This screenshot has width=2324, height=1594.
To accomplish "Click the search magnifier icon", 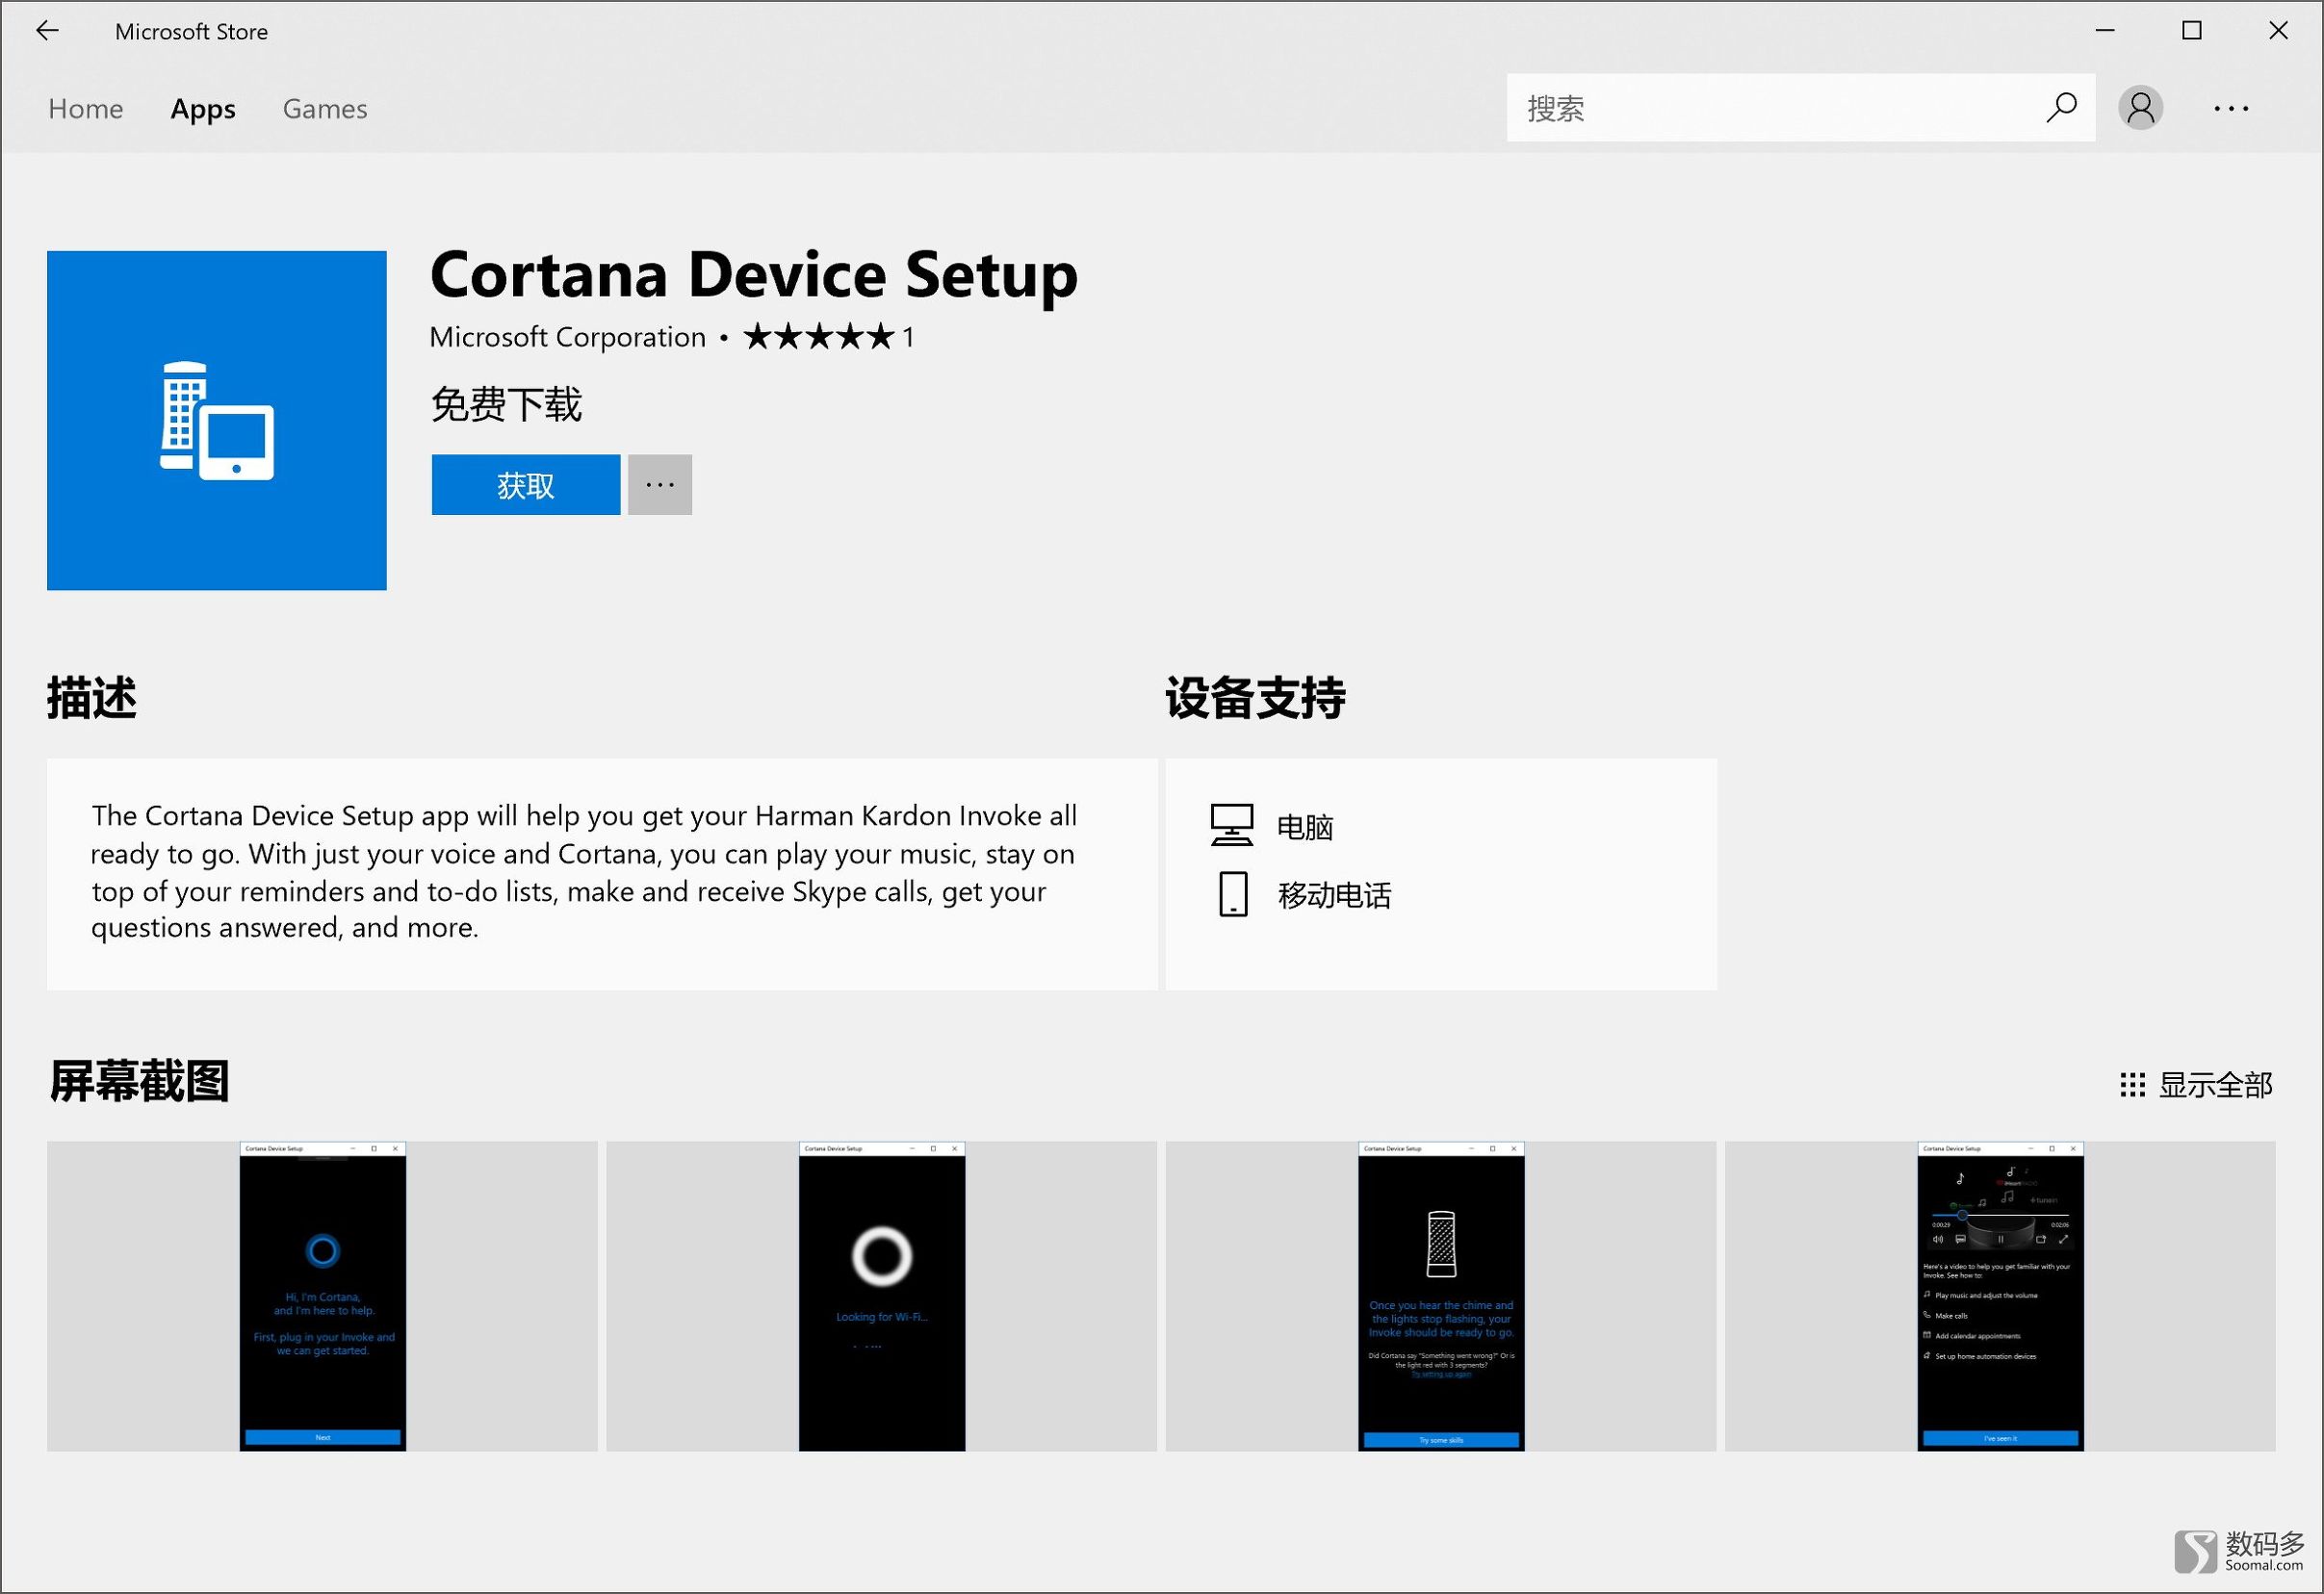I will [2061, 107].
